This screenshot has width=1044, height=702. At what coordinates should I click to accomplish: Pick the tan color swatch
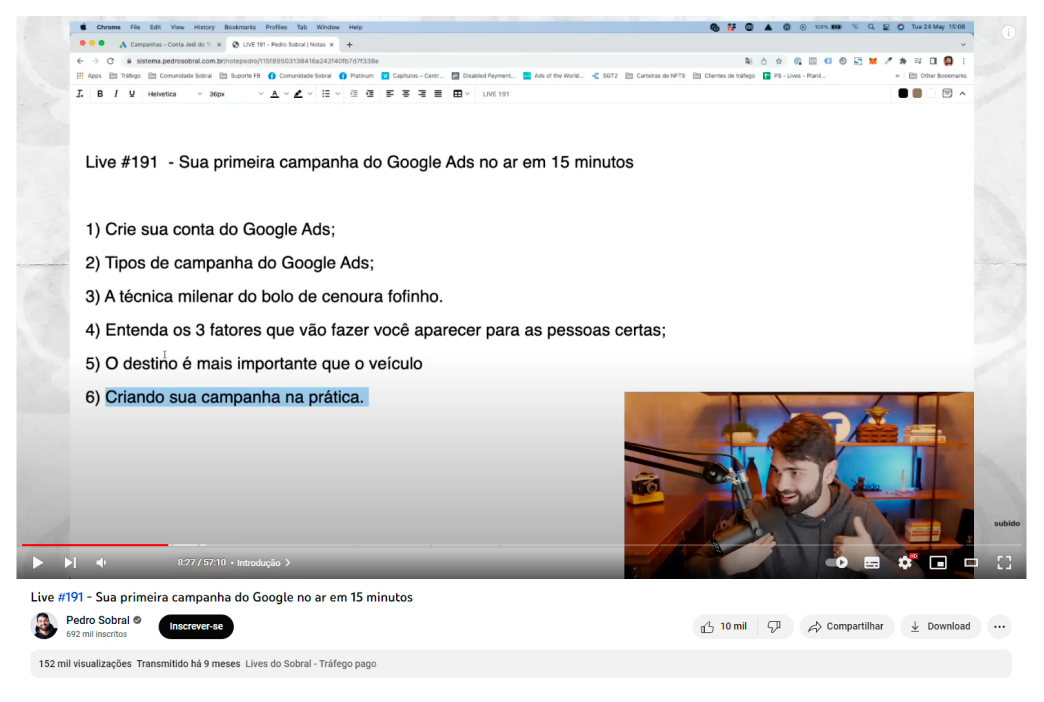917,93
